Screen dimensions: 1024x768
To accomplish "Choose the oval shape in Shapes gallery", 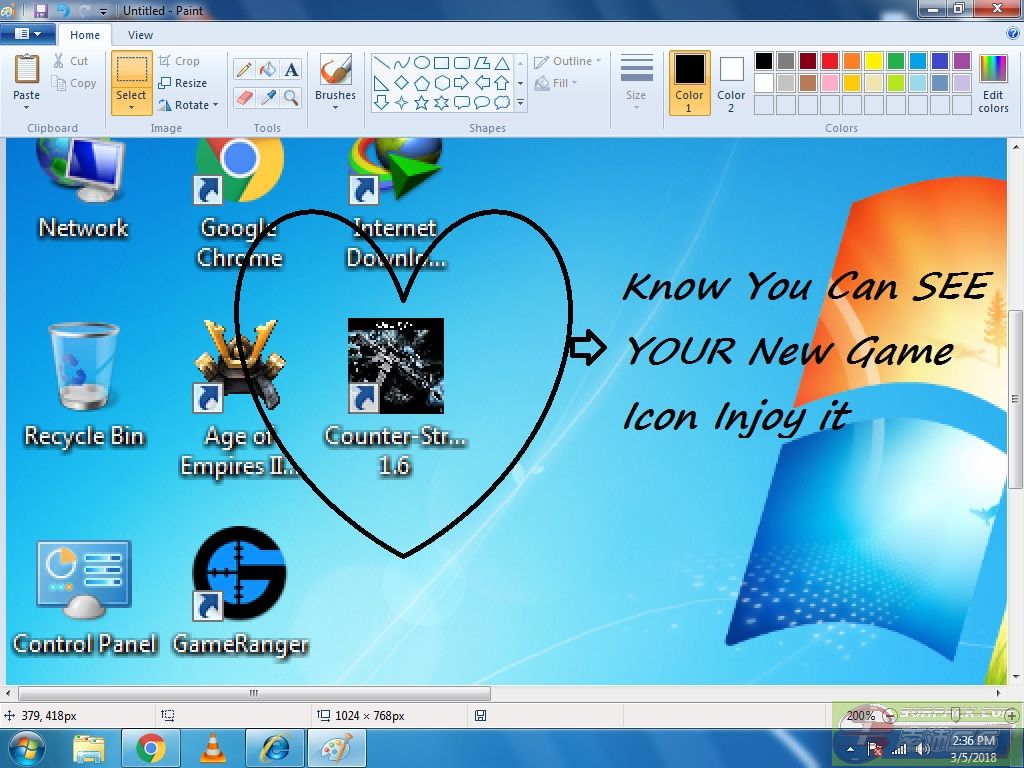I will 421,62.
